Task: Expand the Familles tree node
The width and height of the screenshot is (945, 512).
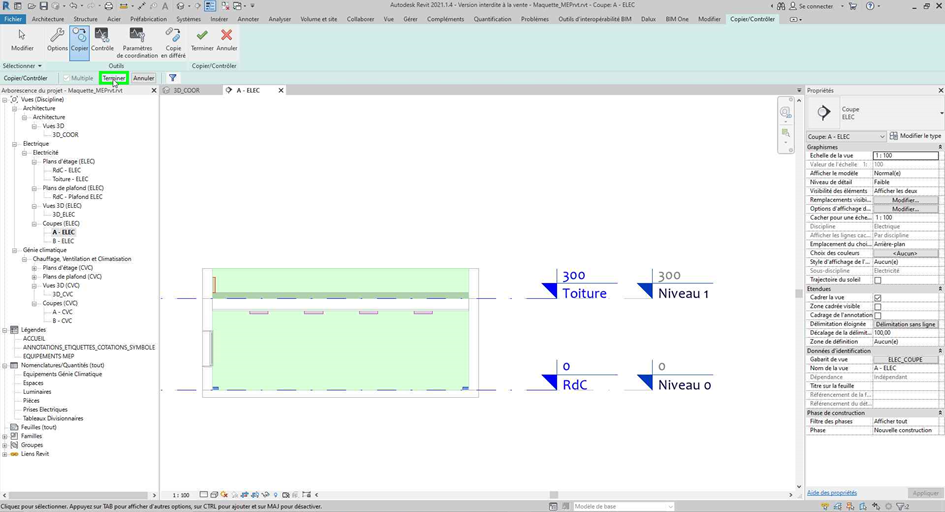Action: pos(5,436)
